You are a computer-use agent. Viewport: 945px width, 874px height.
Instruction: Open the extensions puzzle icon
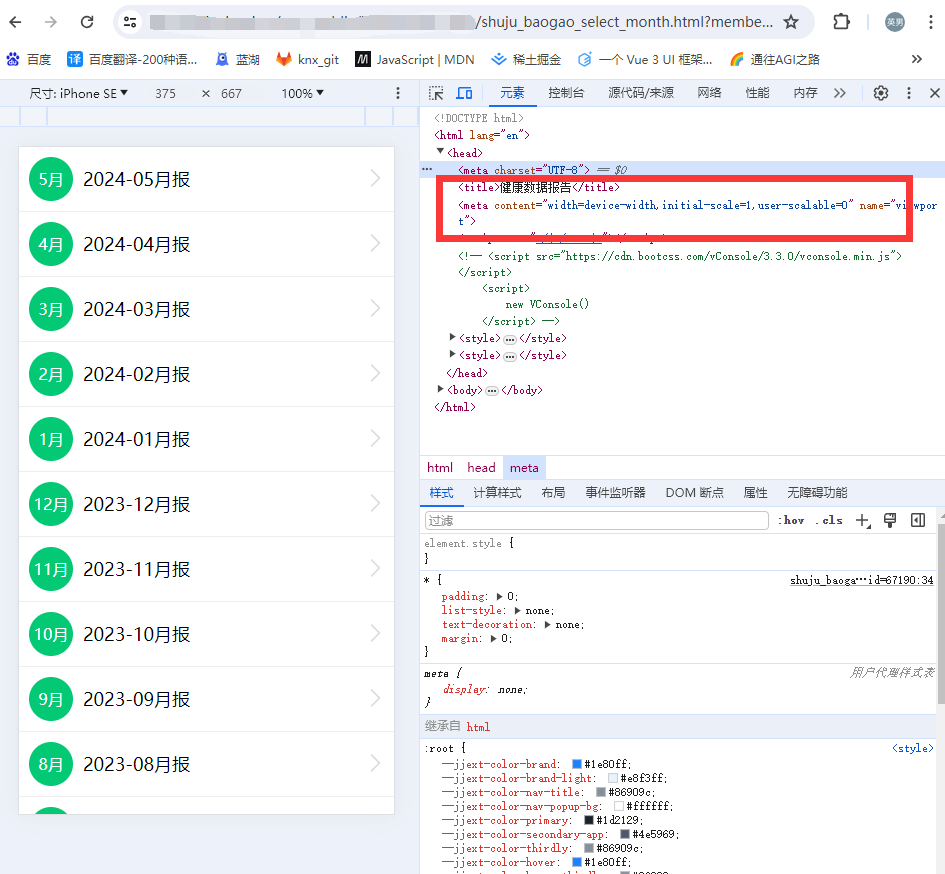(841, 22)
